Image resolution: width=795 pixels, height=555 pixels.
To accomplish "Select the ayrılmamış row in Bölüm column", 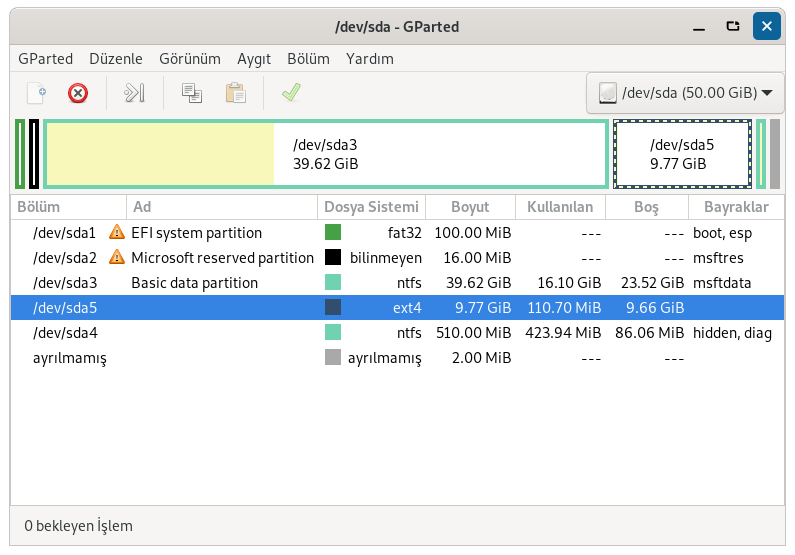I will (x=70, y=358).
